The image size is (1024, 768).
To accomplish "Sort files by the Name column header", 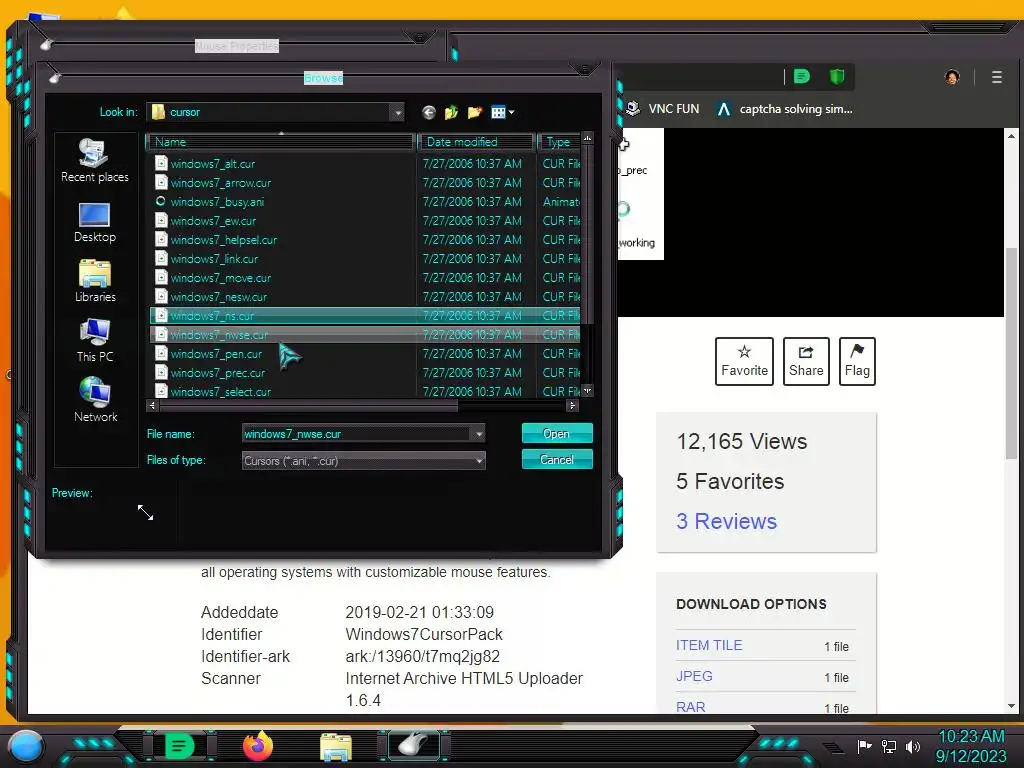I will 282,142.
